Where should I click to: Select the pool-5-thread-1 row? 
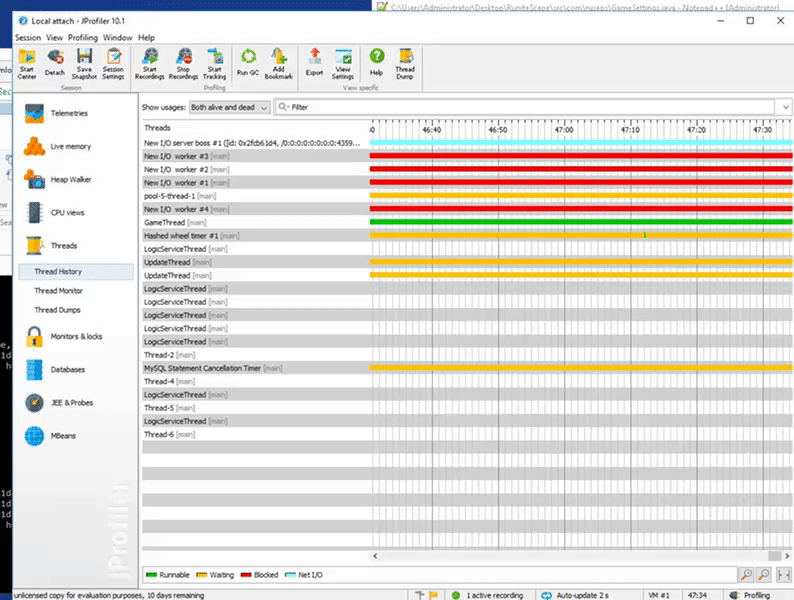click(x=467, y=196)
